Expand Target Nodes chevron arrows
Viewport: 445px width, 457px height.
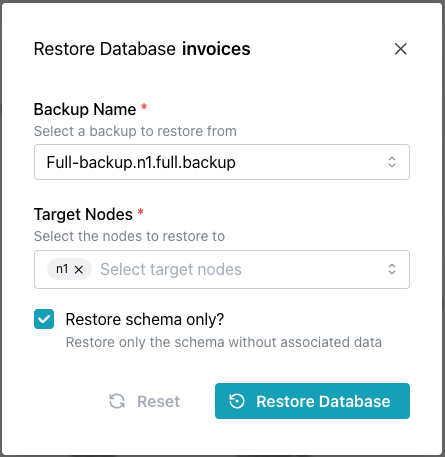pos(392,269)
